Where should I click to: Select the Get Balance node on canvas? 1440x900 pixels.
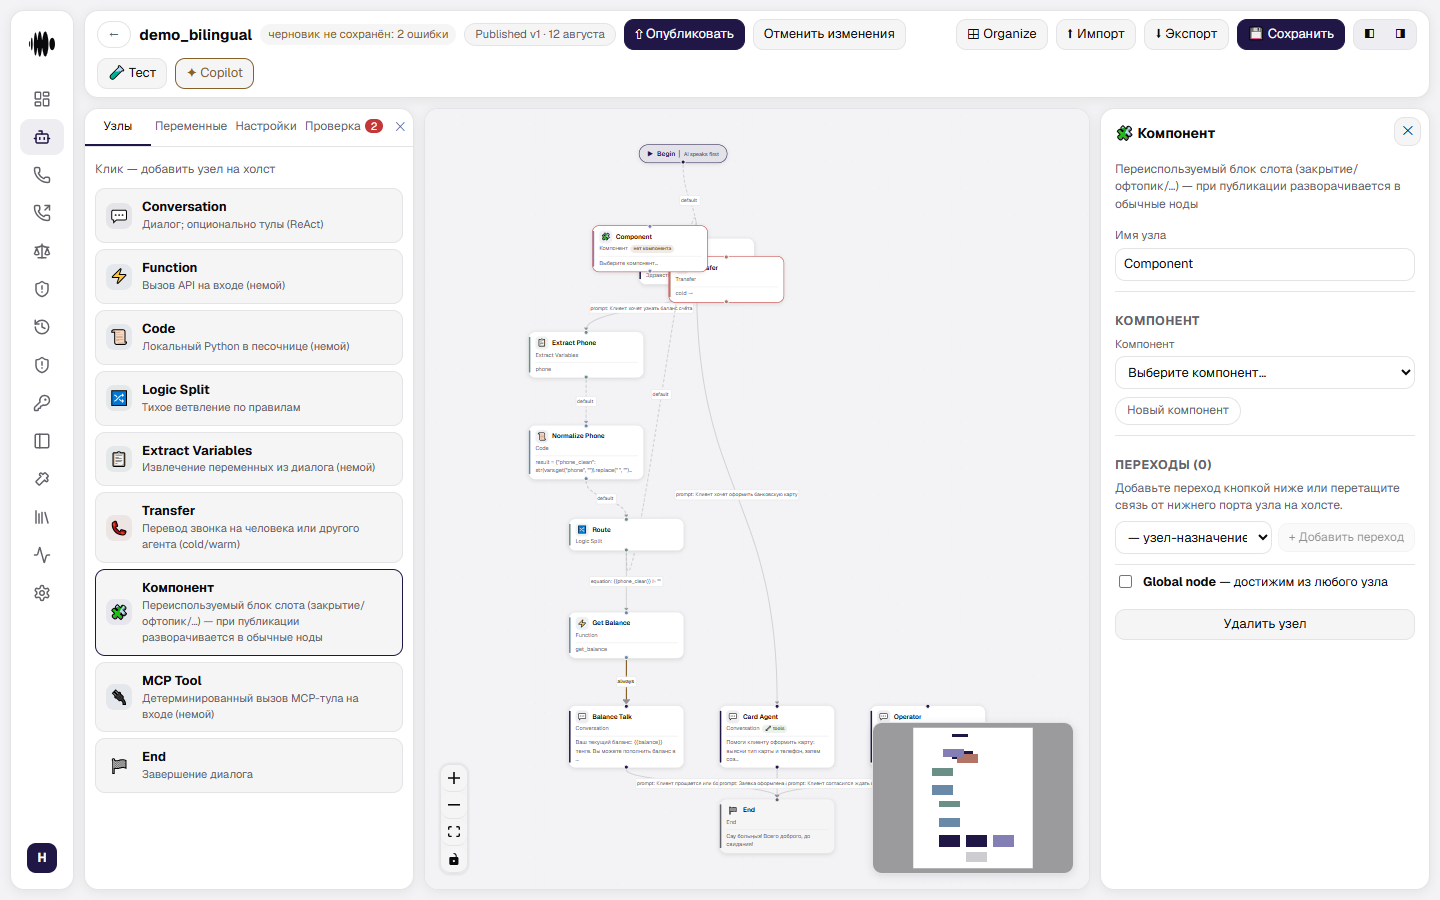pos(627,636)
